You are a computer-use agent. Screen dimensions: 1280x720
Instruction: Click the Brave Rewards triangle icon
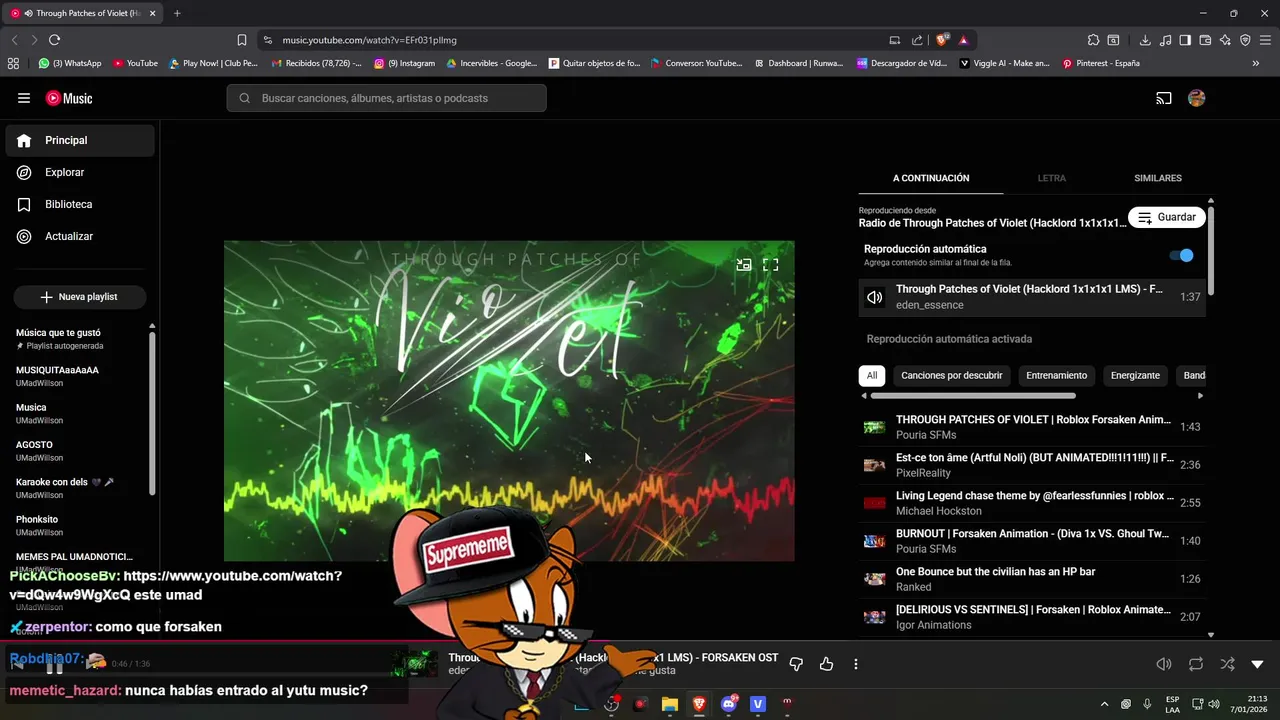(x=963, y=40)
